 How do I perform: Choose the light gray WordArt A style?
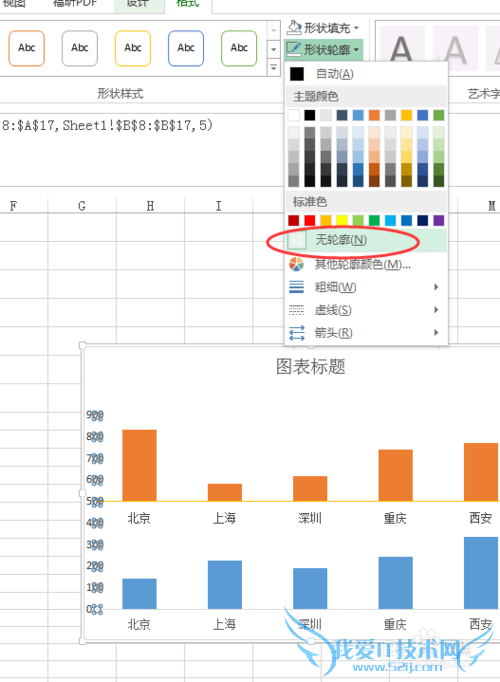[455, 48]
